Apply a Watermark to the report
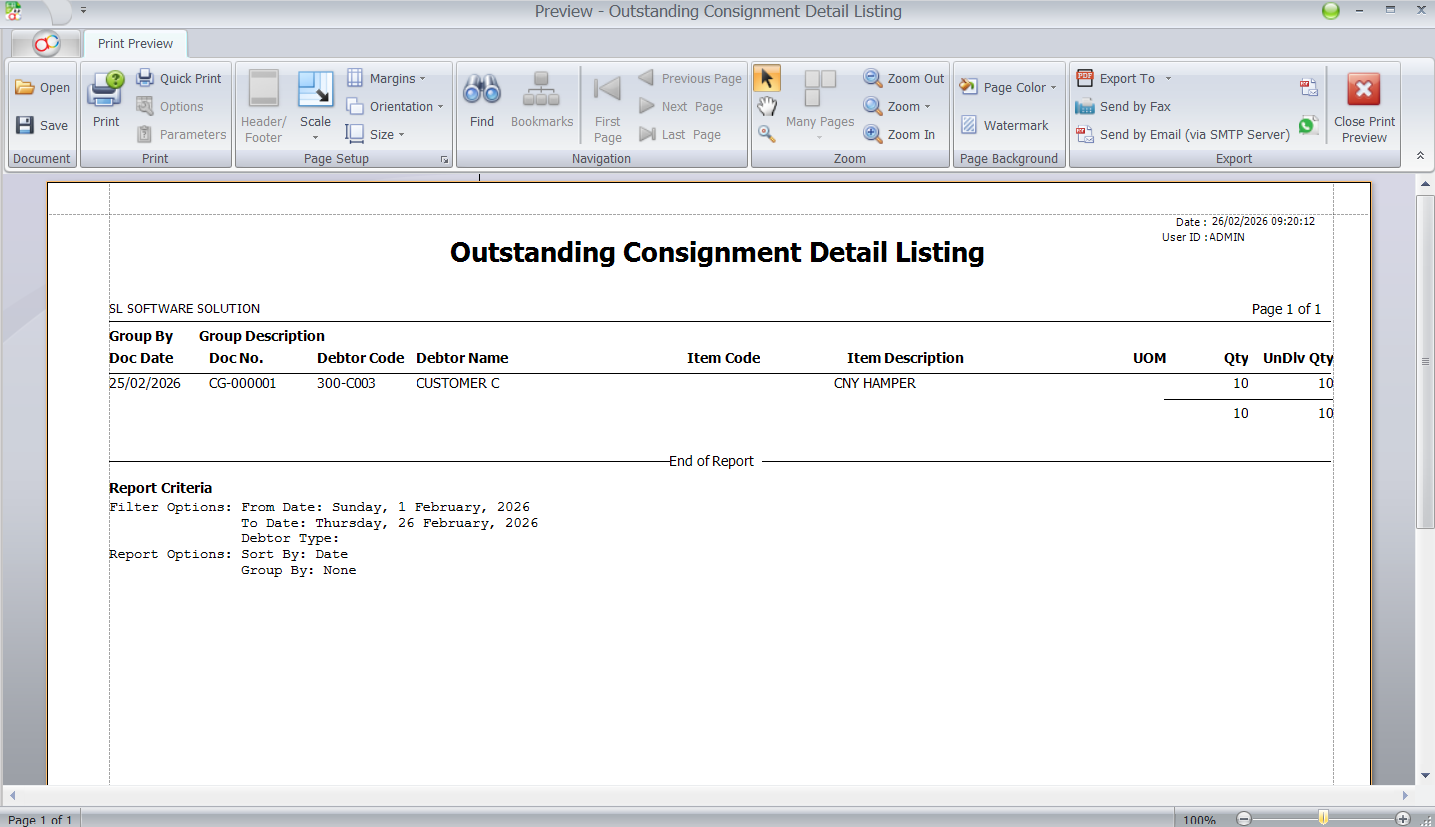Image resolution: width=1435 pixels, height=827 pixels. click(x=1007, y=125)
